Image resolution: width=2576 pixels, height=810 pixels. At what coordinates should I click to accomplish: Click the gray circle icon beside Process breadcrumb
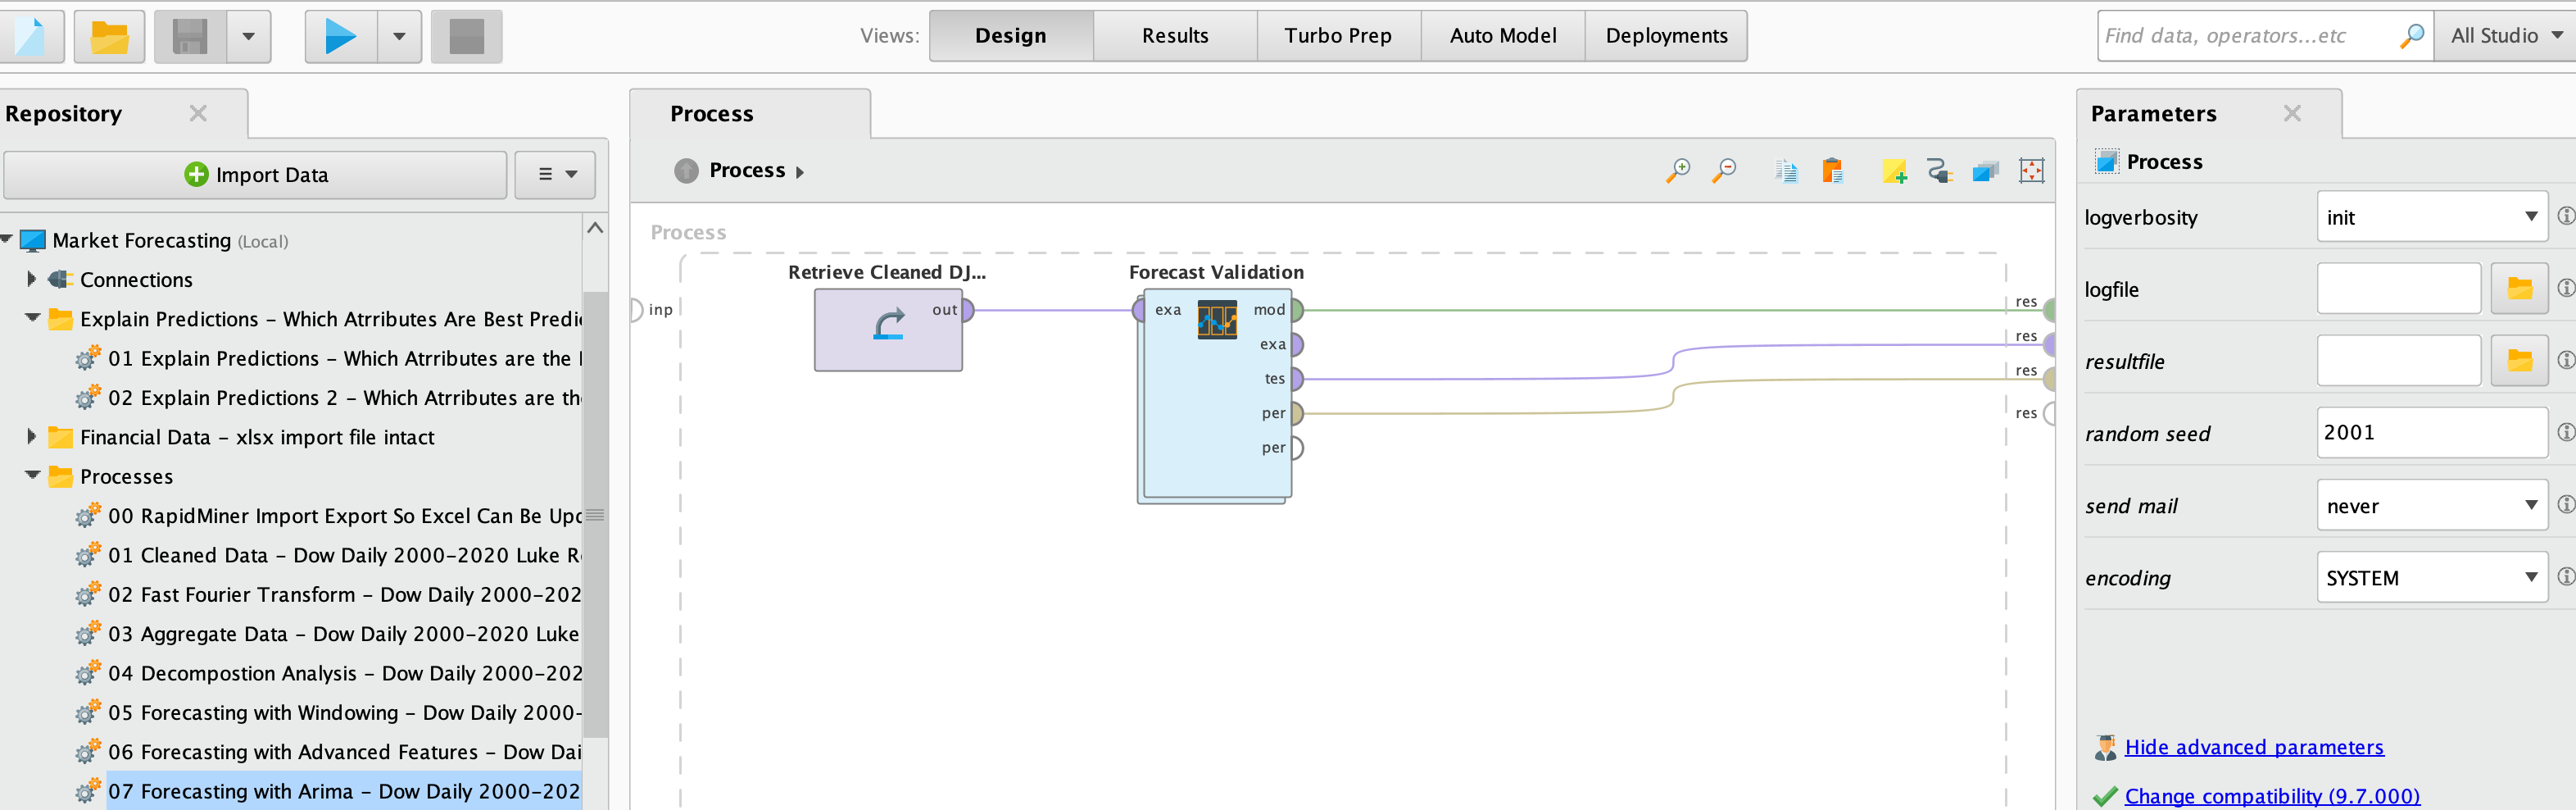(x=686, y=171)
